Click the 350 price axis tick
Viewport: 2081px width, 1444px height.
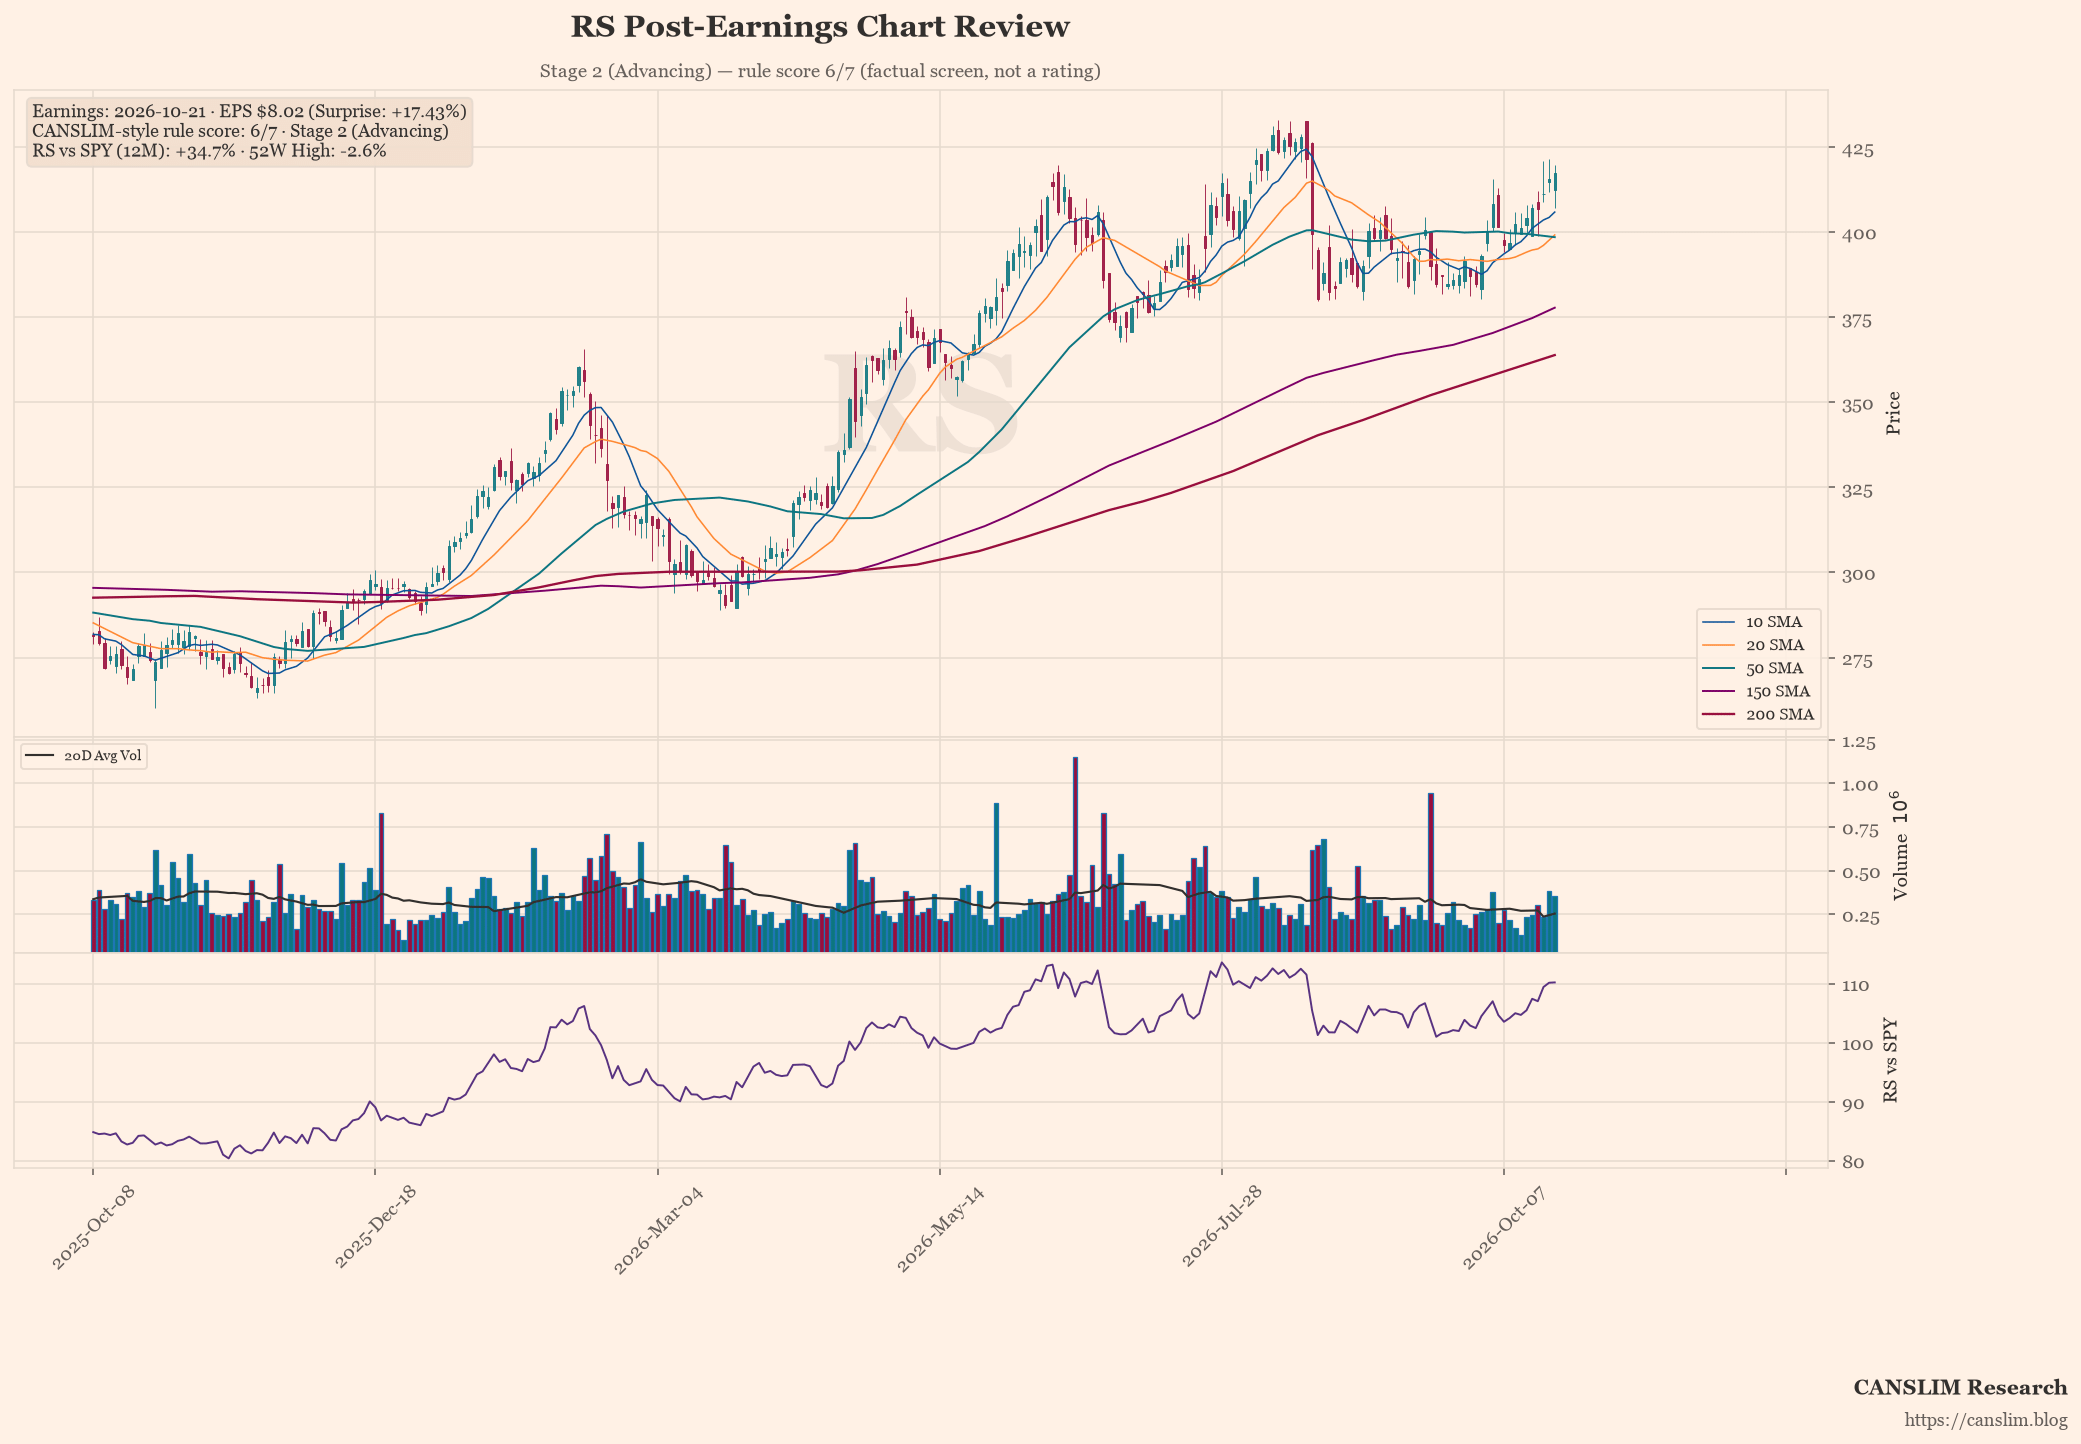[1858, 404]
